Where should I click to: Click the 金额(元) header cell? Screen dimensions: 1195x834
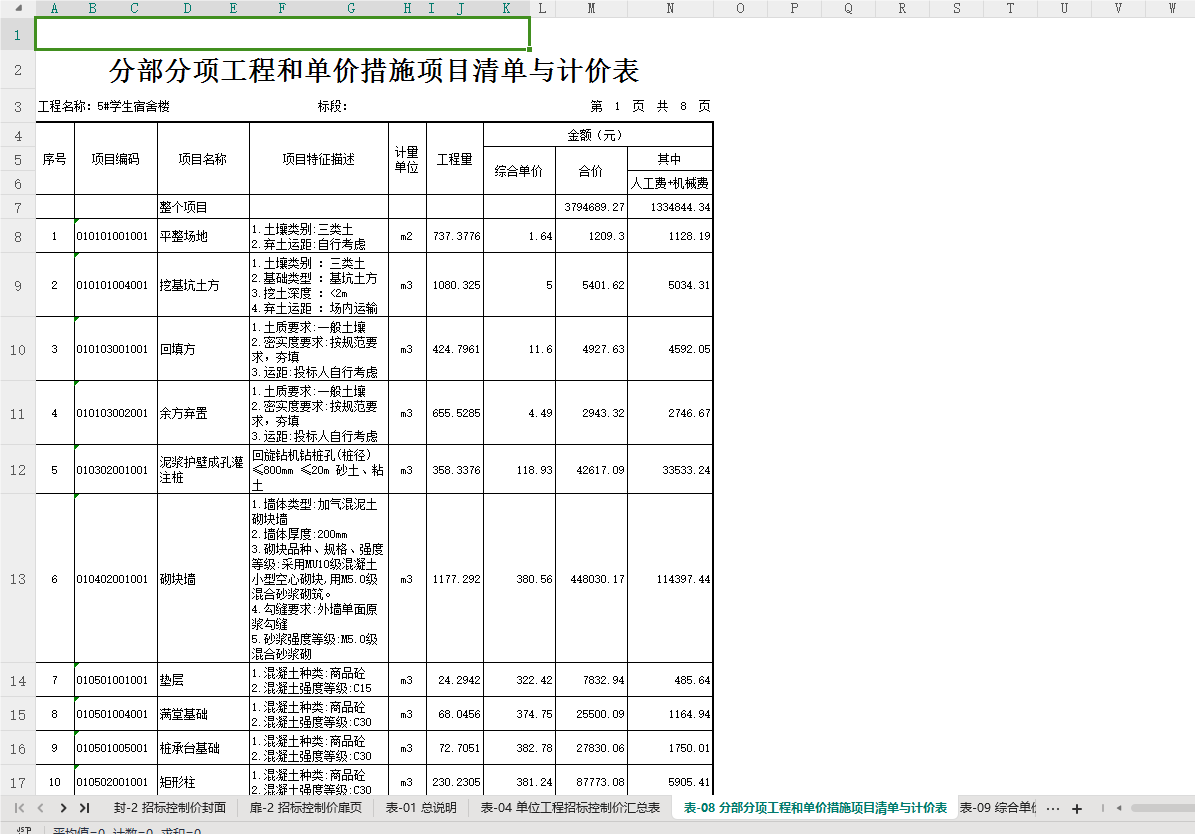coord(598,135)
